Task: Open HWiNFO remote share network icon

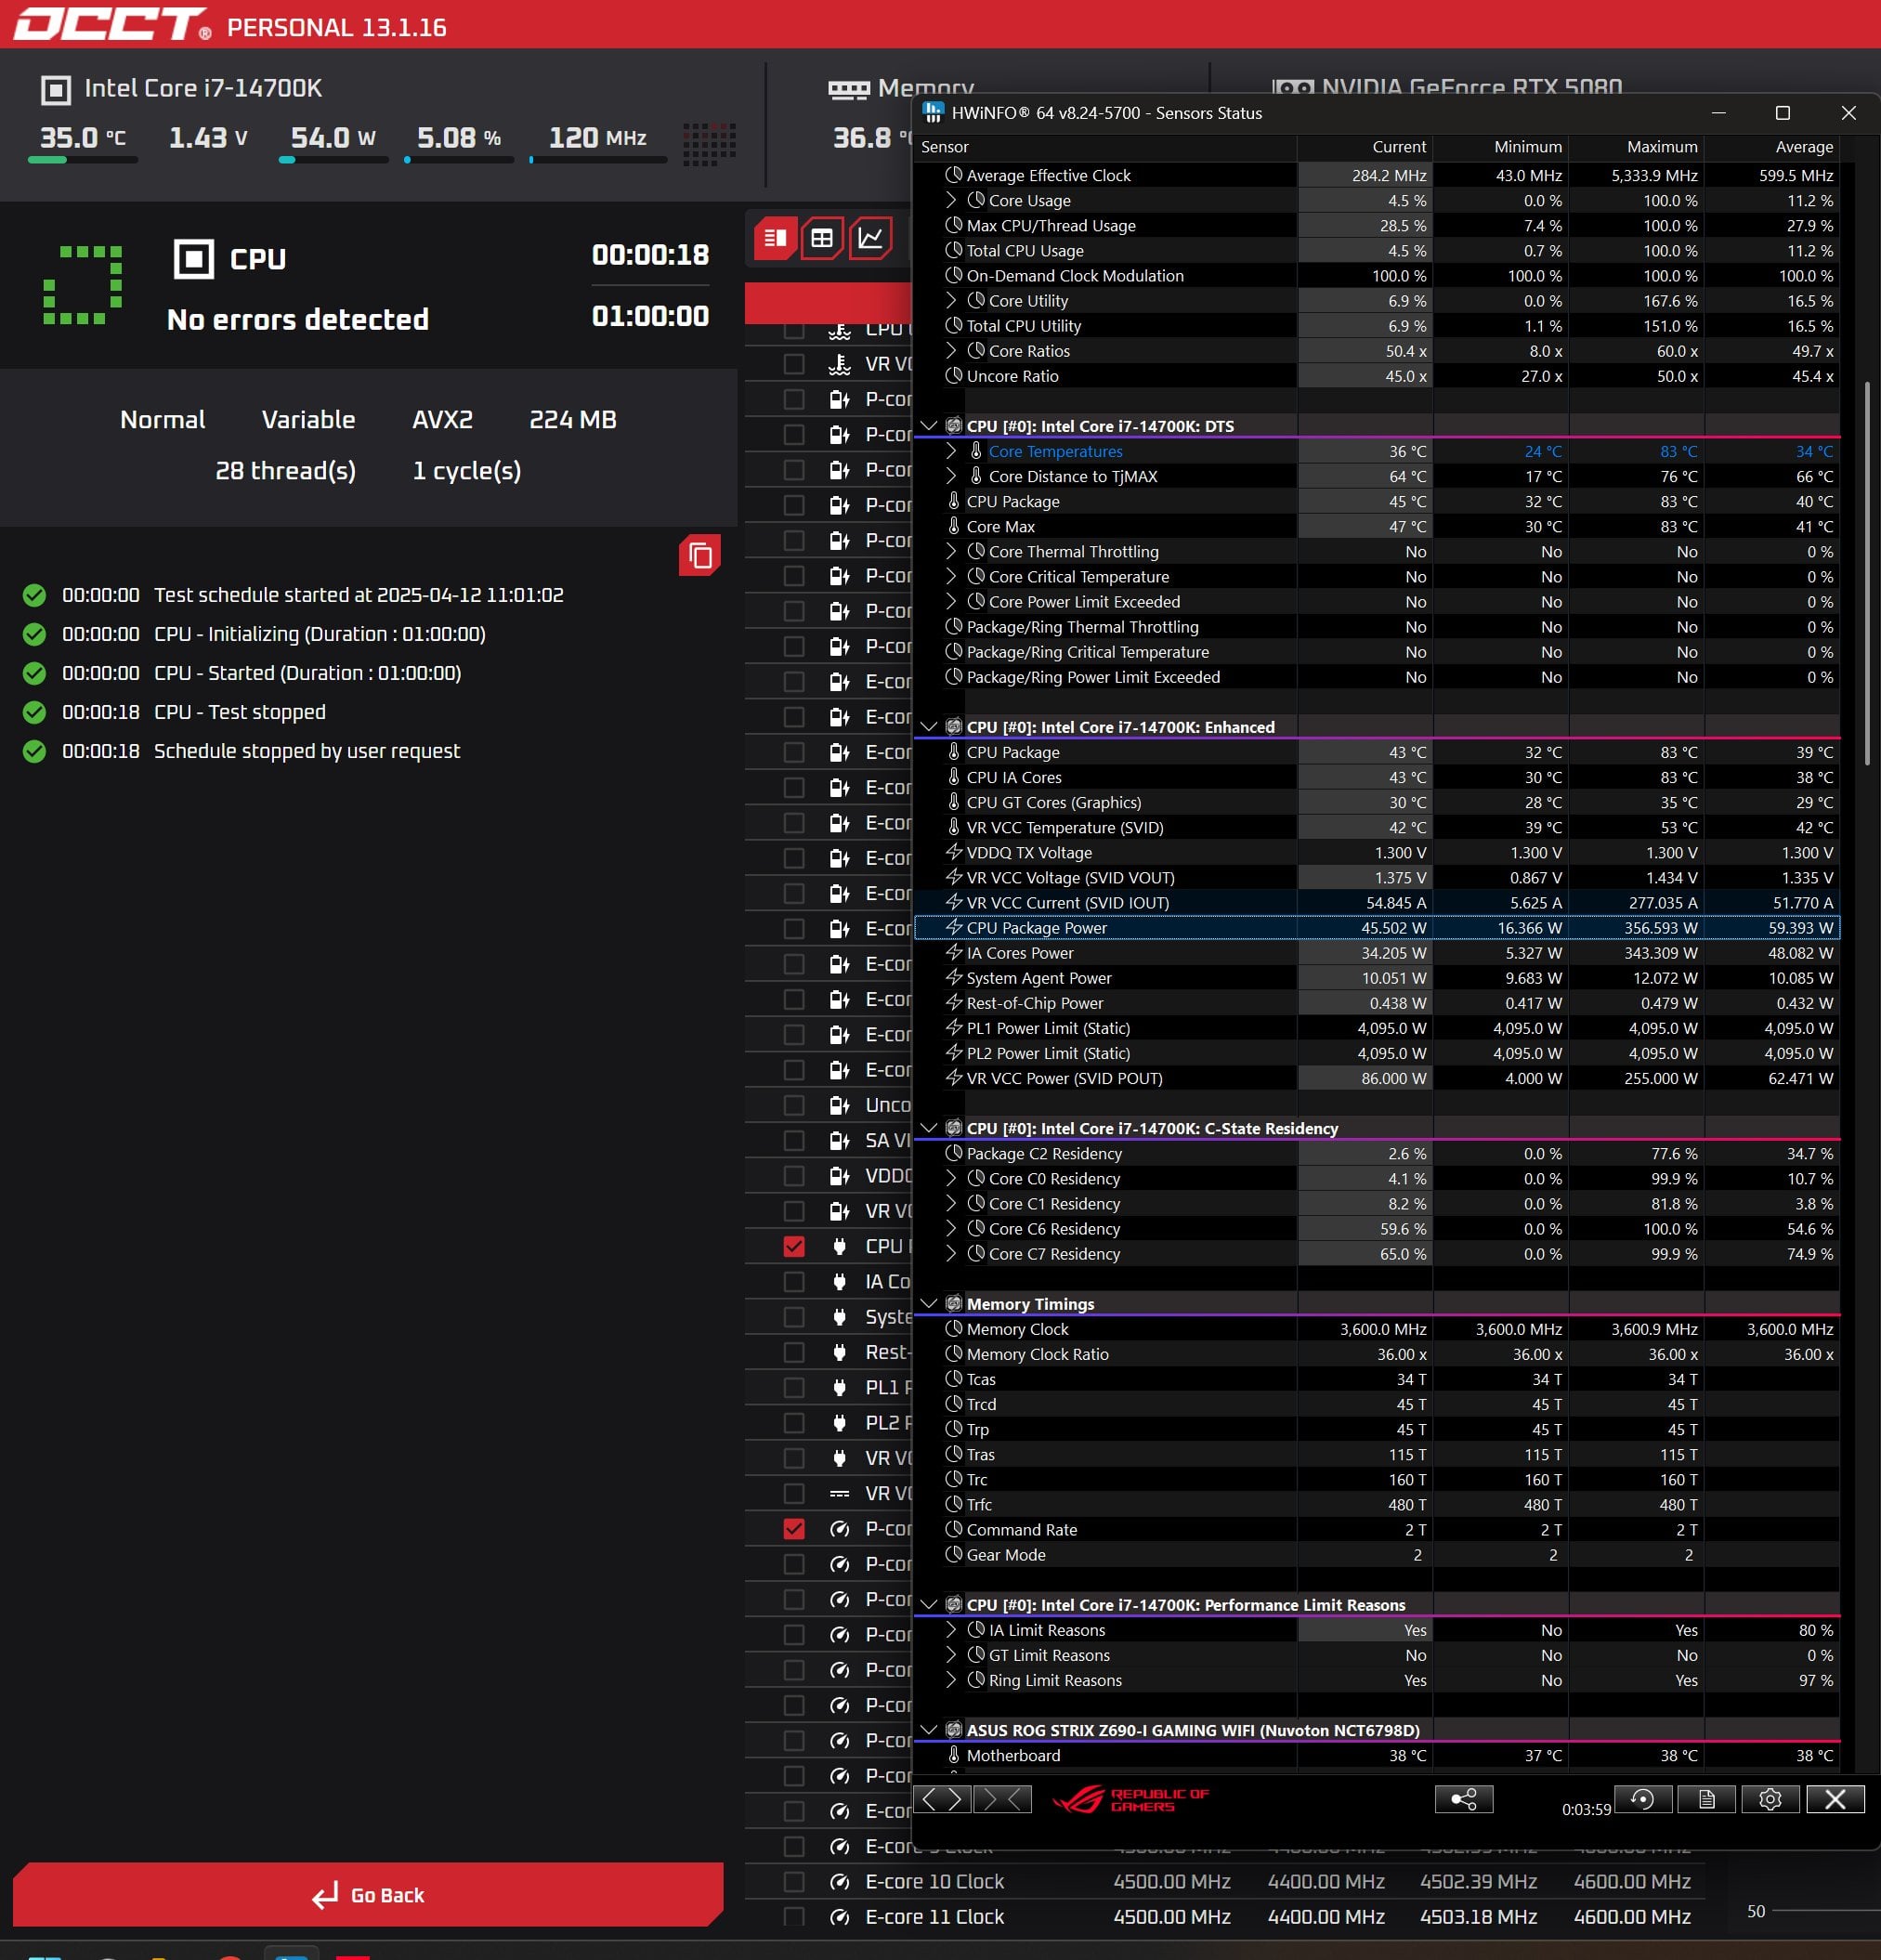Action: [1464, 1799]
